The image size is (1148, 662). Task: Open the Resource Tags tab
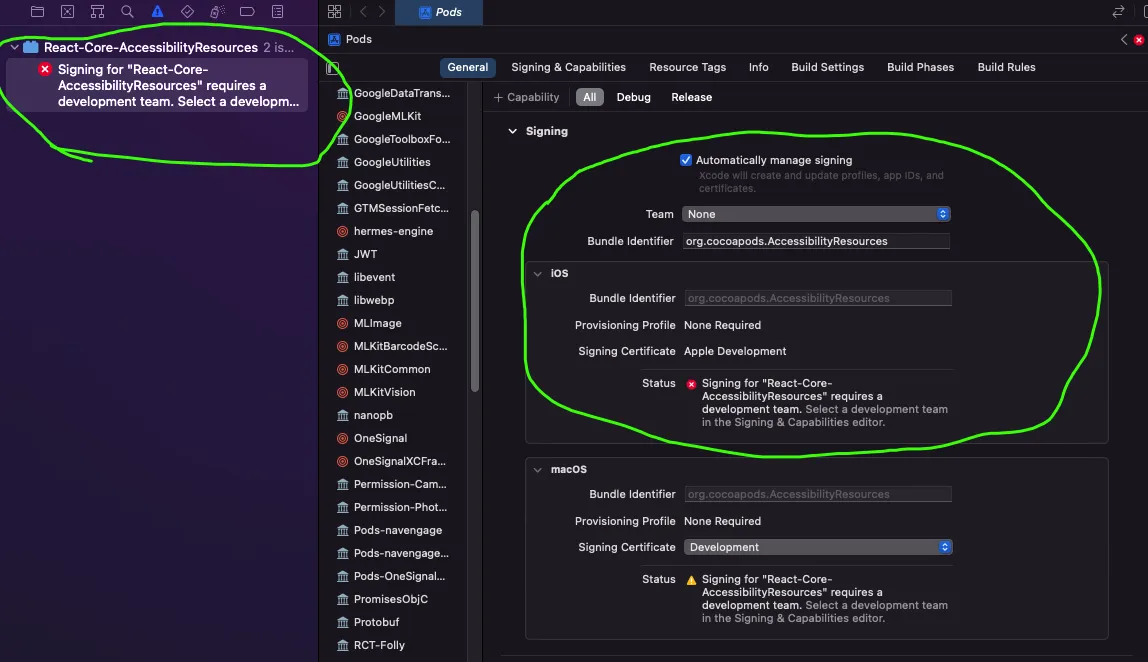[687, 67]
